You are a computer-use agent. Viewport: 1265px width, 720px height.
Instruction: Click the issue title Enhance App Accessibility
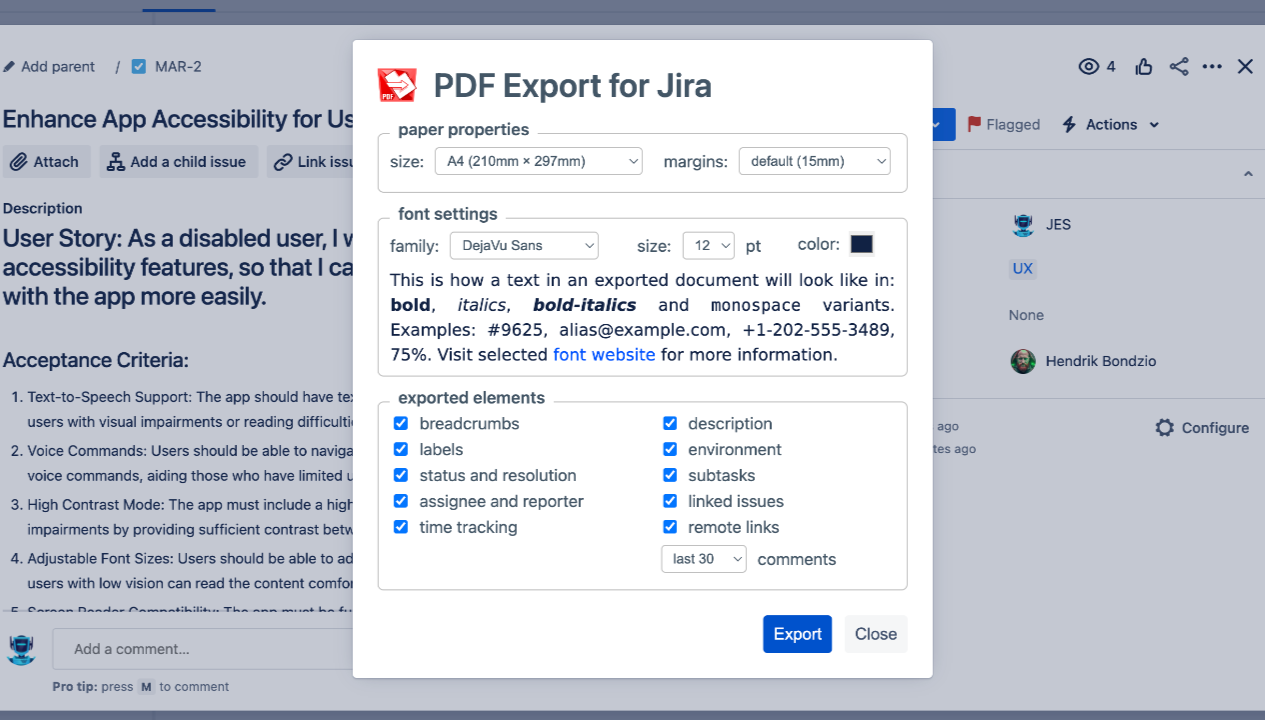(178, 119)
